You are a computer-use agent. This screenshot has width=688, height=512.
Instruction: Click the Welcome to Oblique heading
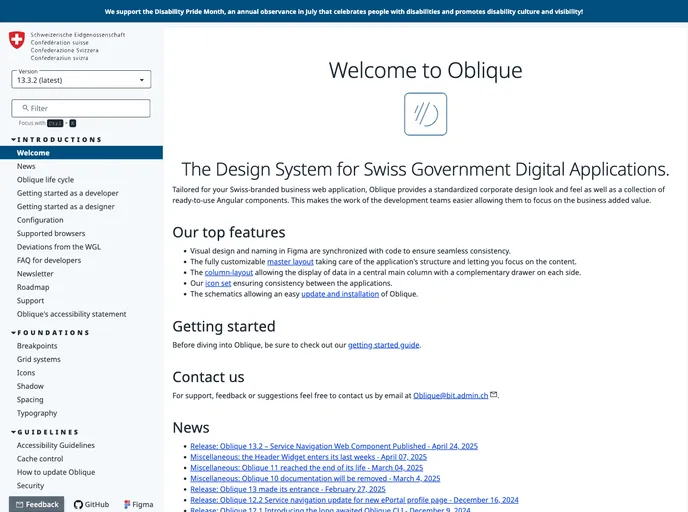point(426,70)
